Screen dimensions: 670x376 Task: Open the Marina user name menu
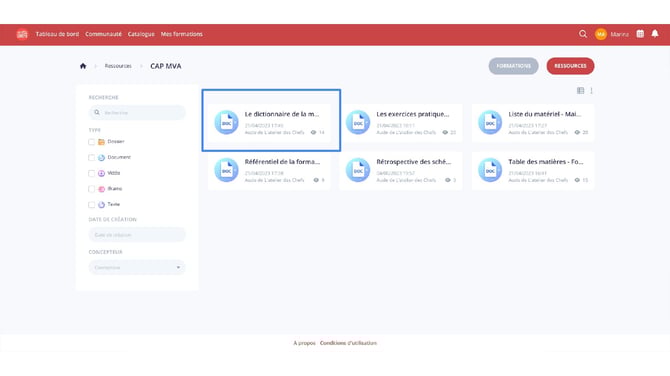pos(620,34)
